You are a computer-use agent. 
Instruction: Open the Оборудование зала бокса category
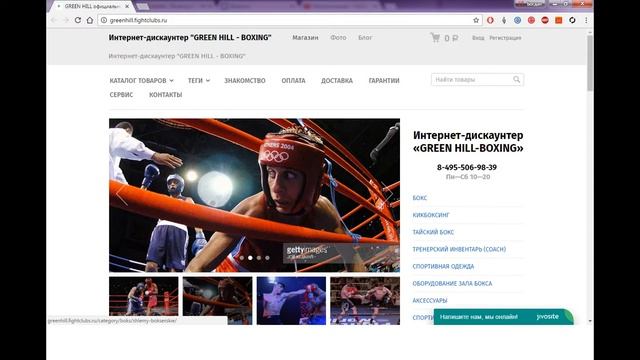click(x=452, y=284)
